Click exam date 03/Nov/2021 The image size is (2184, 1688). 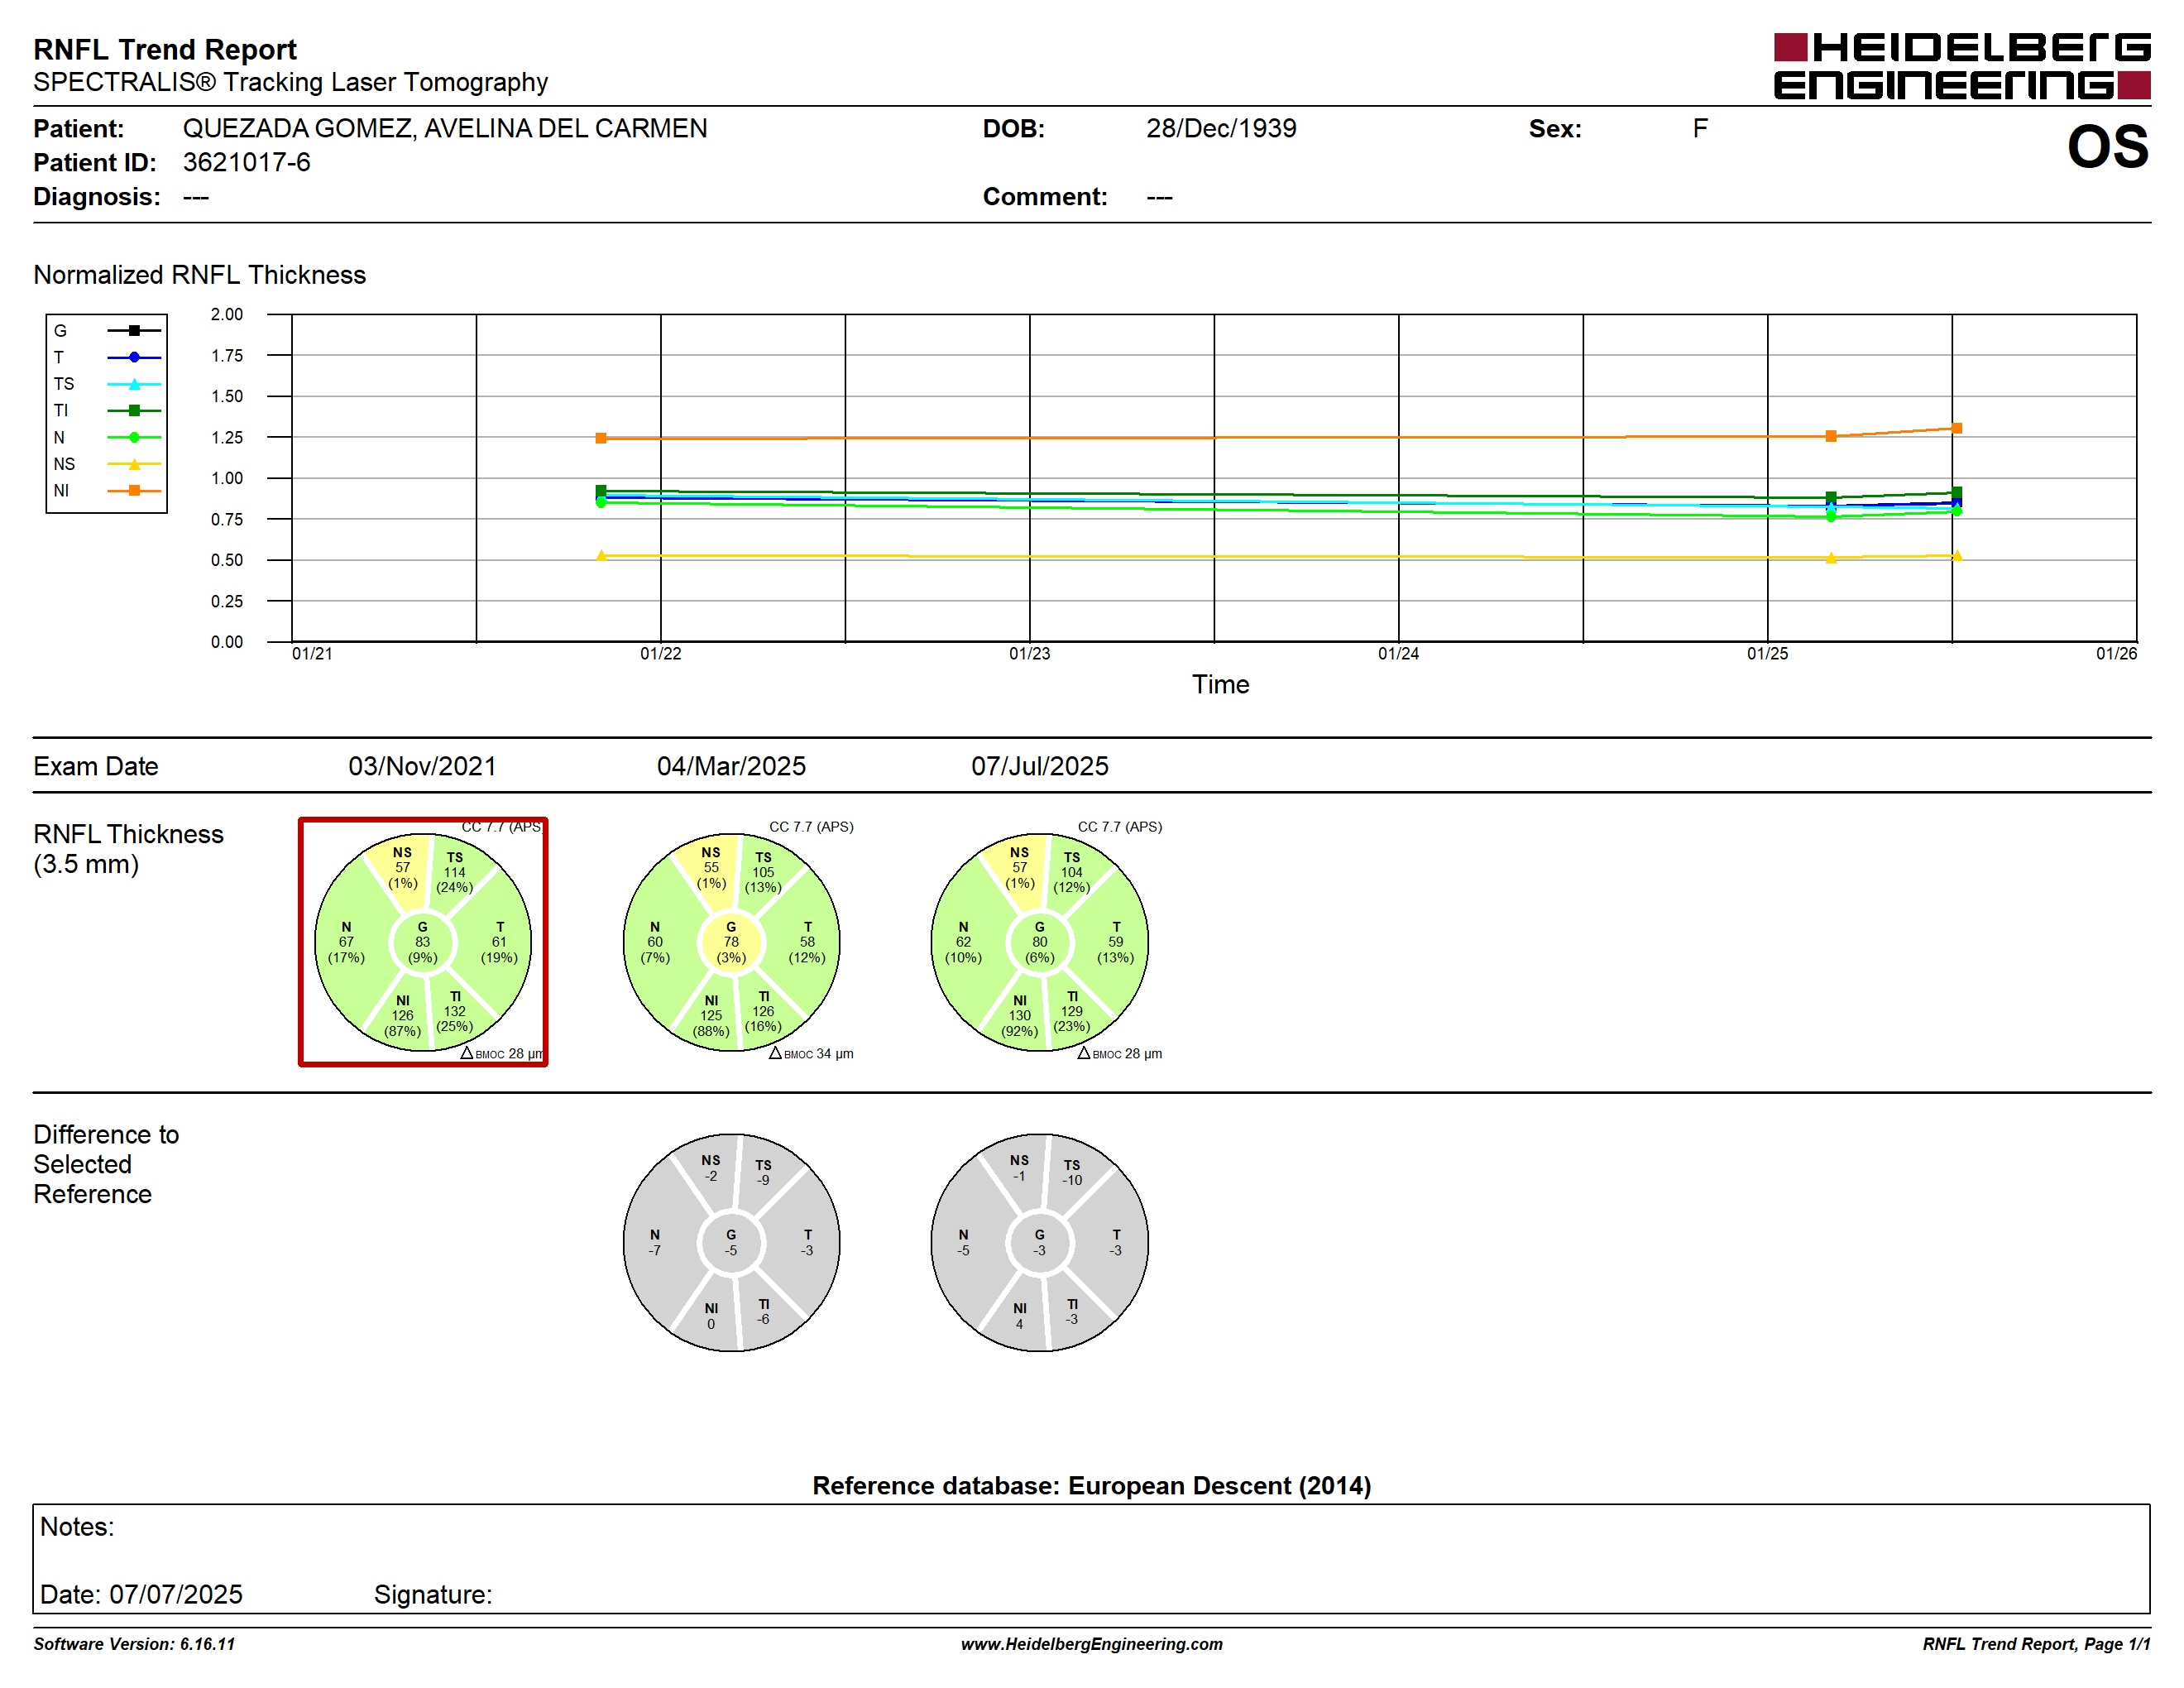click(422, 766)
